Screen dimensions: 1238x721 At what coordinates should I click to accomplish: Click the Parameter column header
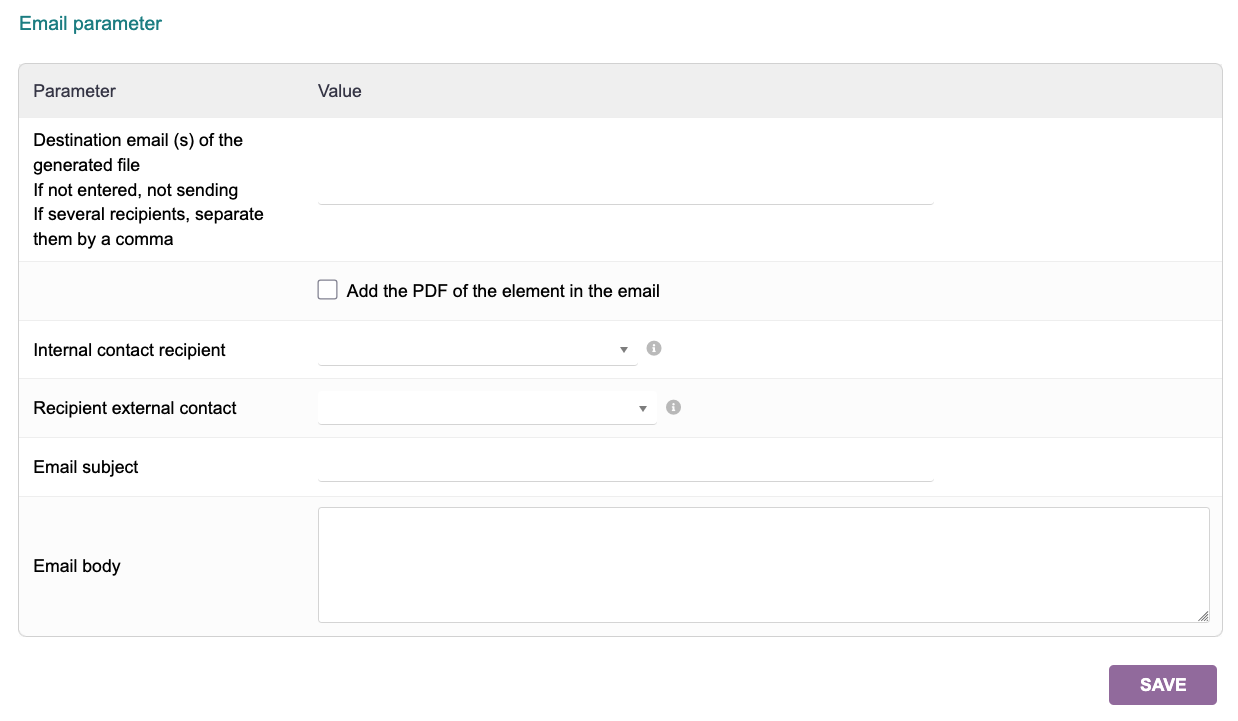pyautogui.click(x=75, y=91)
